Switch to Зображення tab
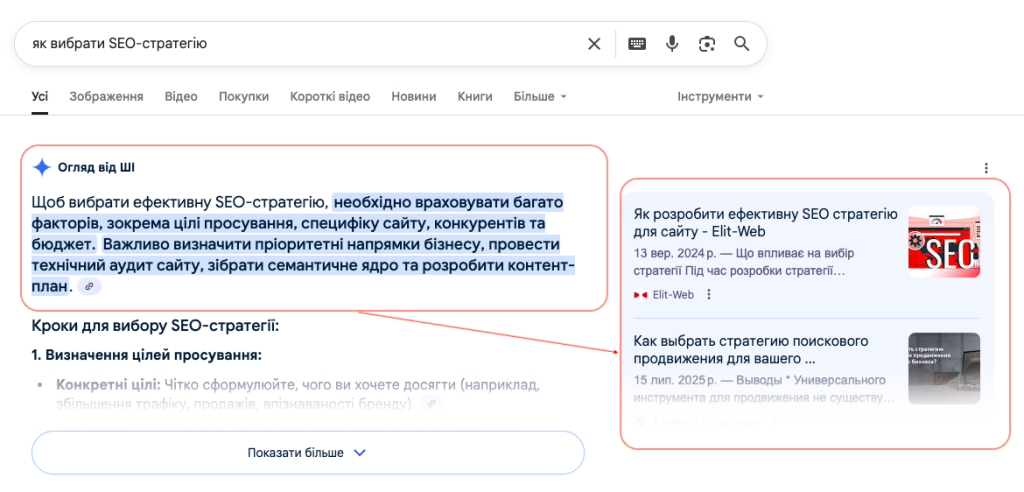 point(106,97)
